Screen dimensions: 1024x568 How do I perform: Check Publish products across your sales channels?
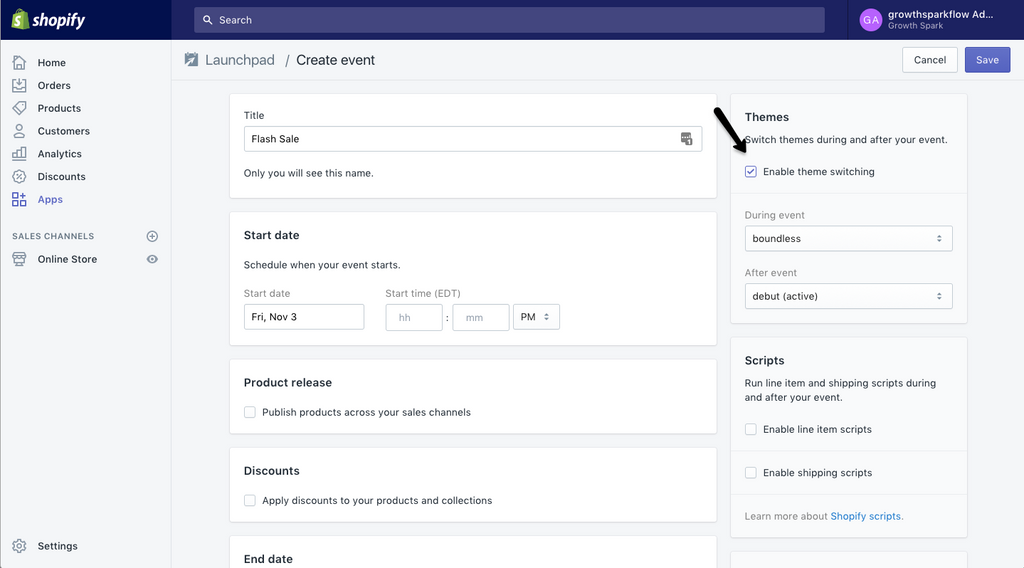[250, 412]
